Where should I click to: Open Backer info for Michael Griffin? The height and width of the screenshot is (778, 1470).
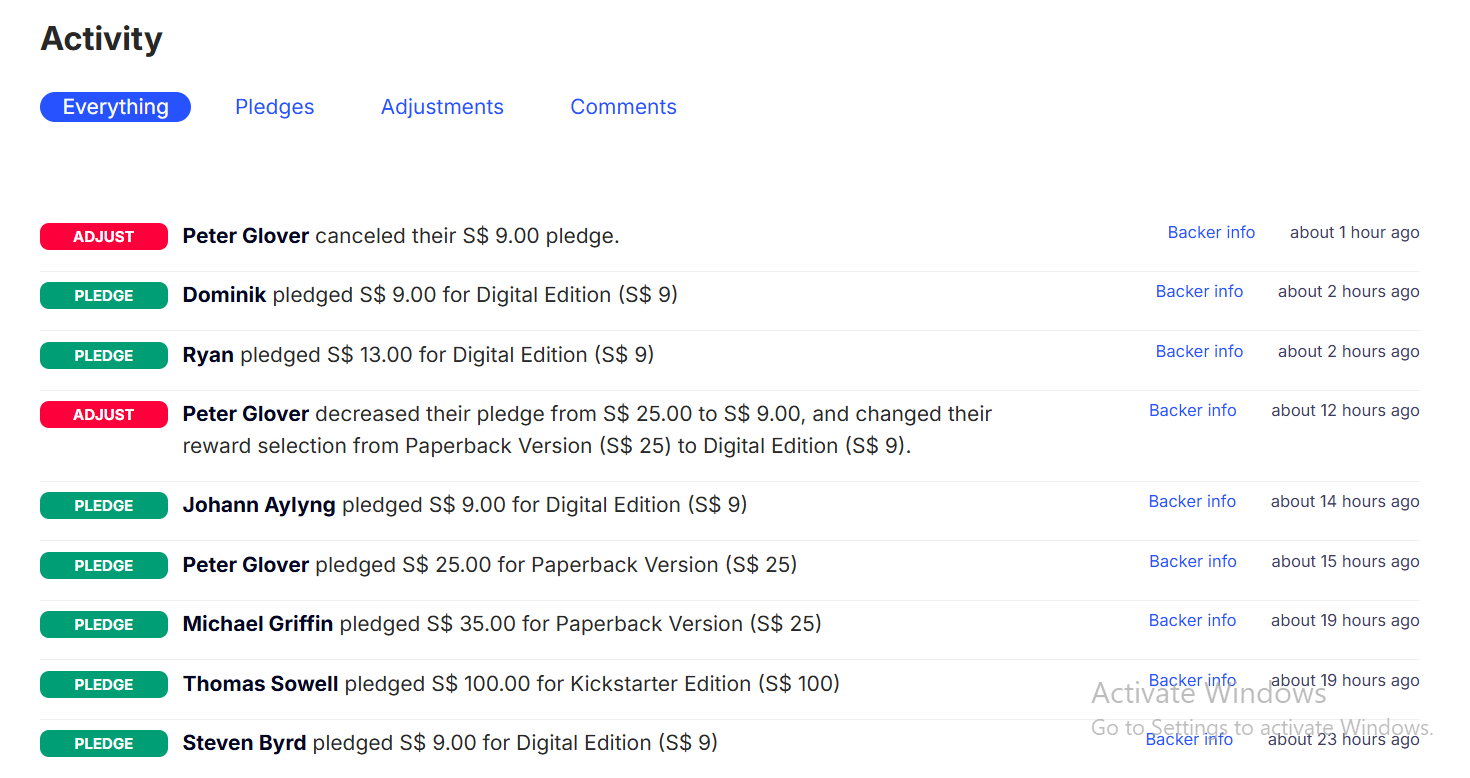click(x=1192, y=620)
